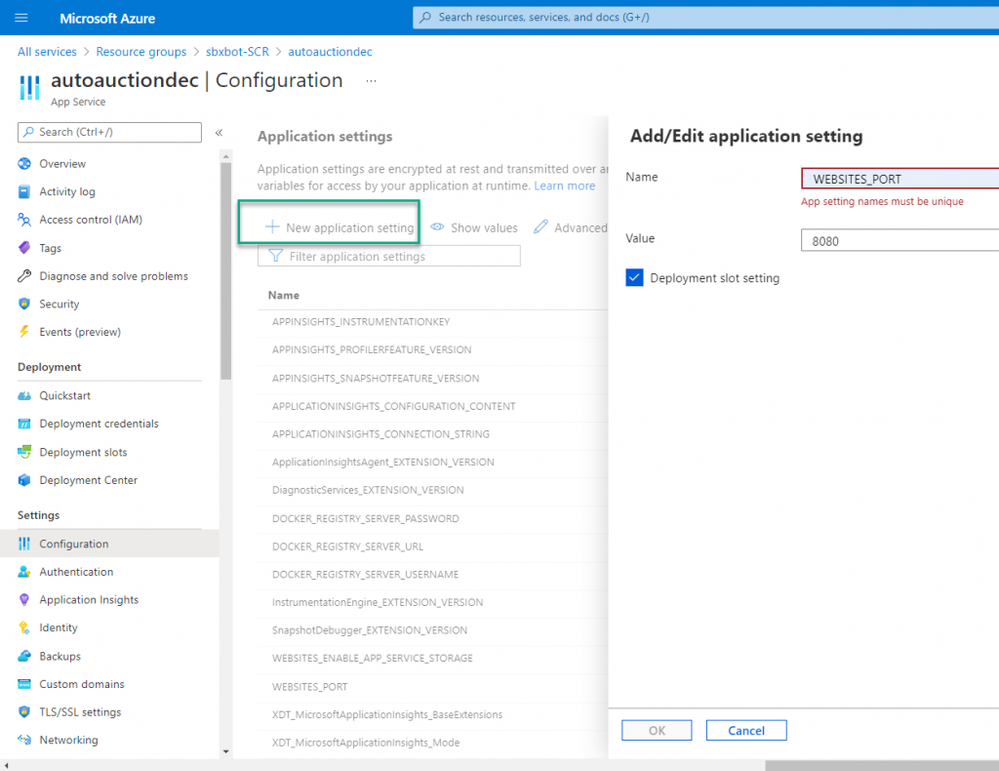Click the Show values eye icon

(x=437, y=227)
